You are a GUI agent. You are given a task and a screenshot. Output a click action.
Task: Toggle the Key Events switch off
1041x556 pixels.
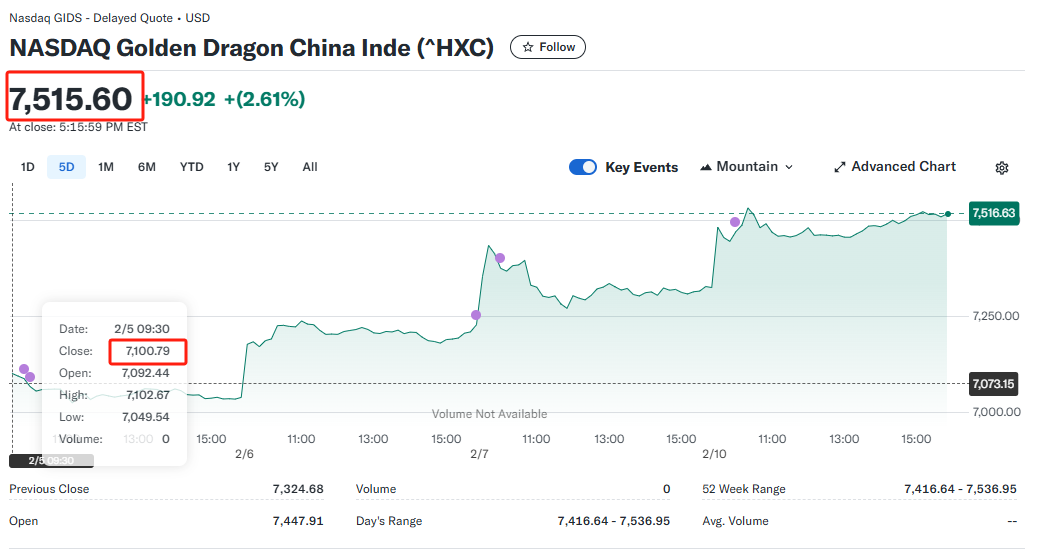click(x=583, y=167)
